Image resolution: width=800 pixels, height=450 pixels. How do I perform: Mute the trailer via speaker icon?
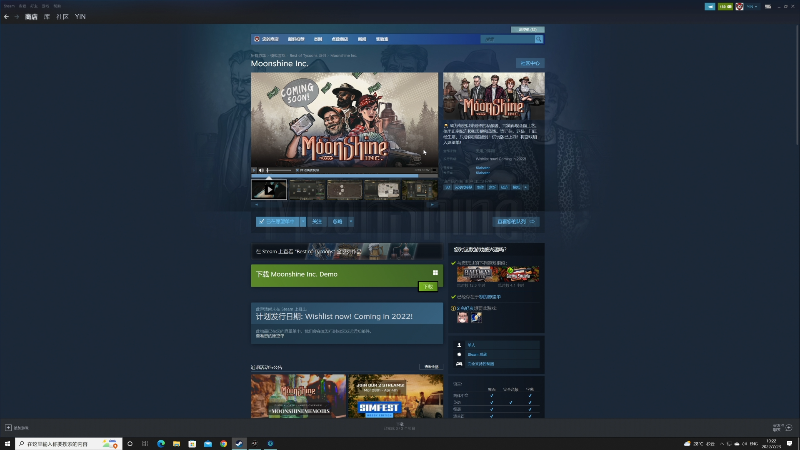(x=261, y=170)
